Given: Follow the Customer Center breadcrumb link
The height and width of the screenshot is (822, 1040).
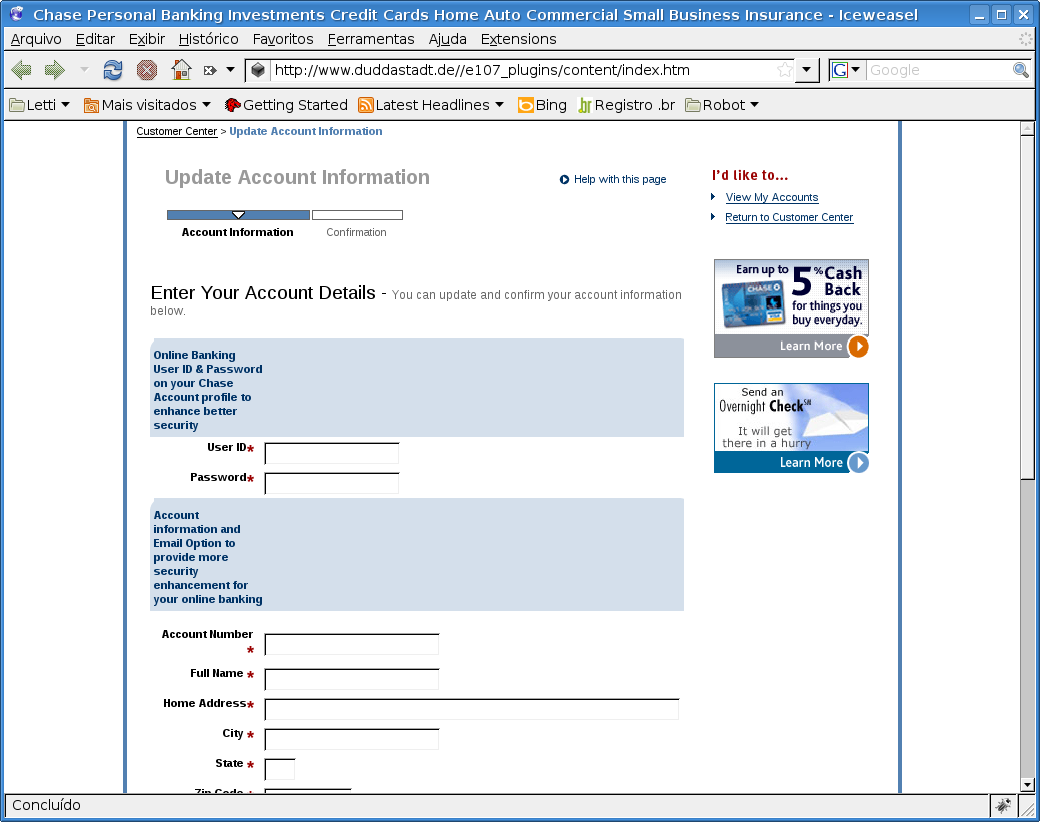Looking at the screenshot, I should pyautogui.click(x=176, y=131).
